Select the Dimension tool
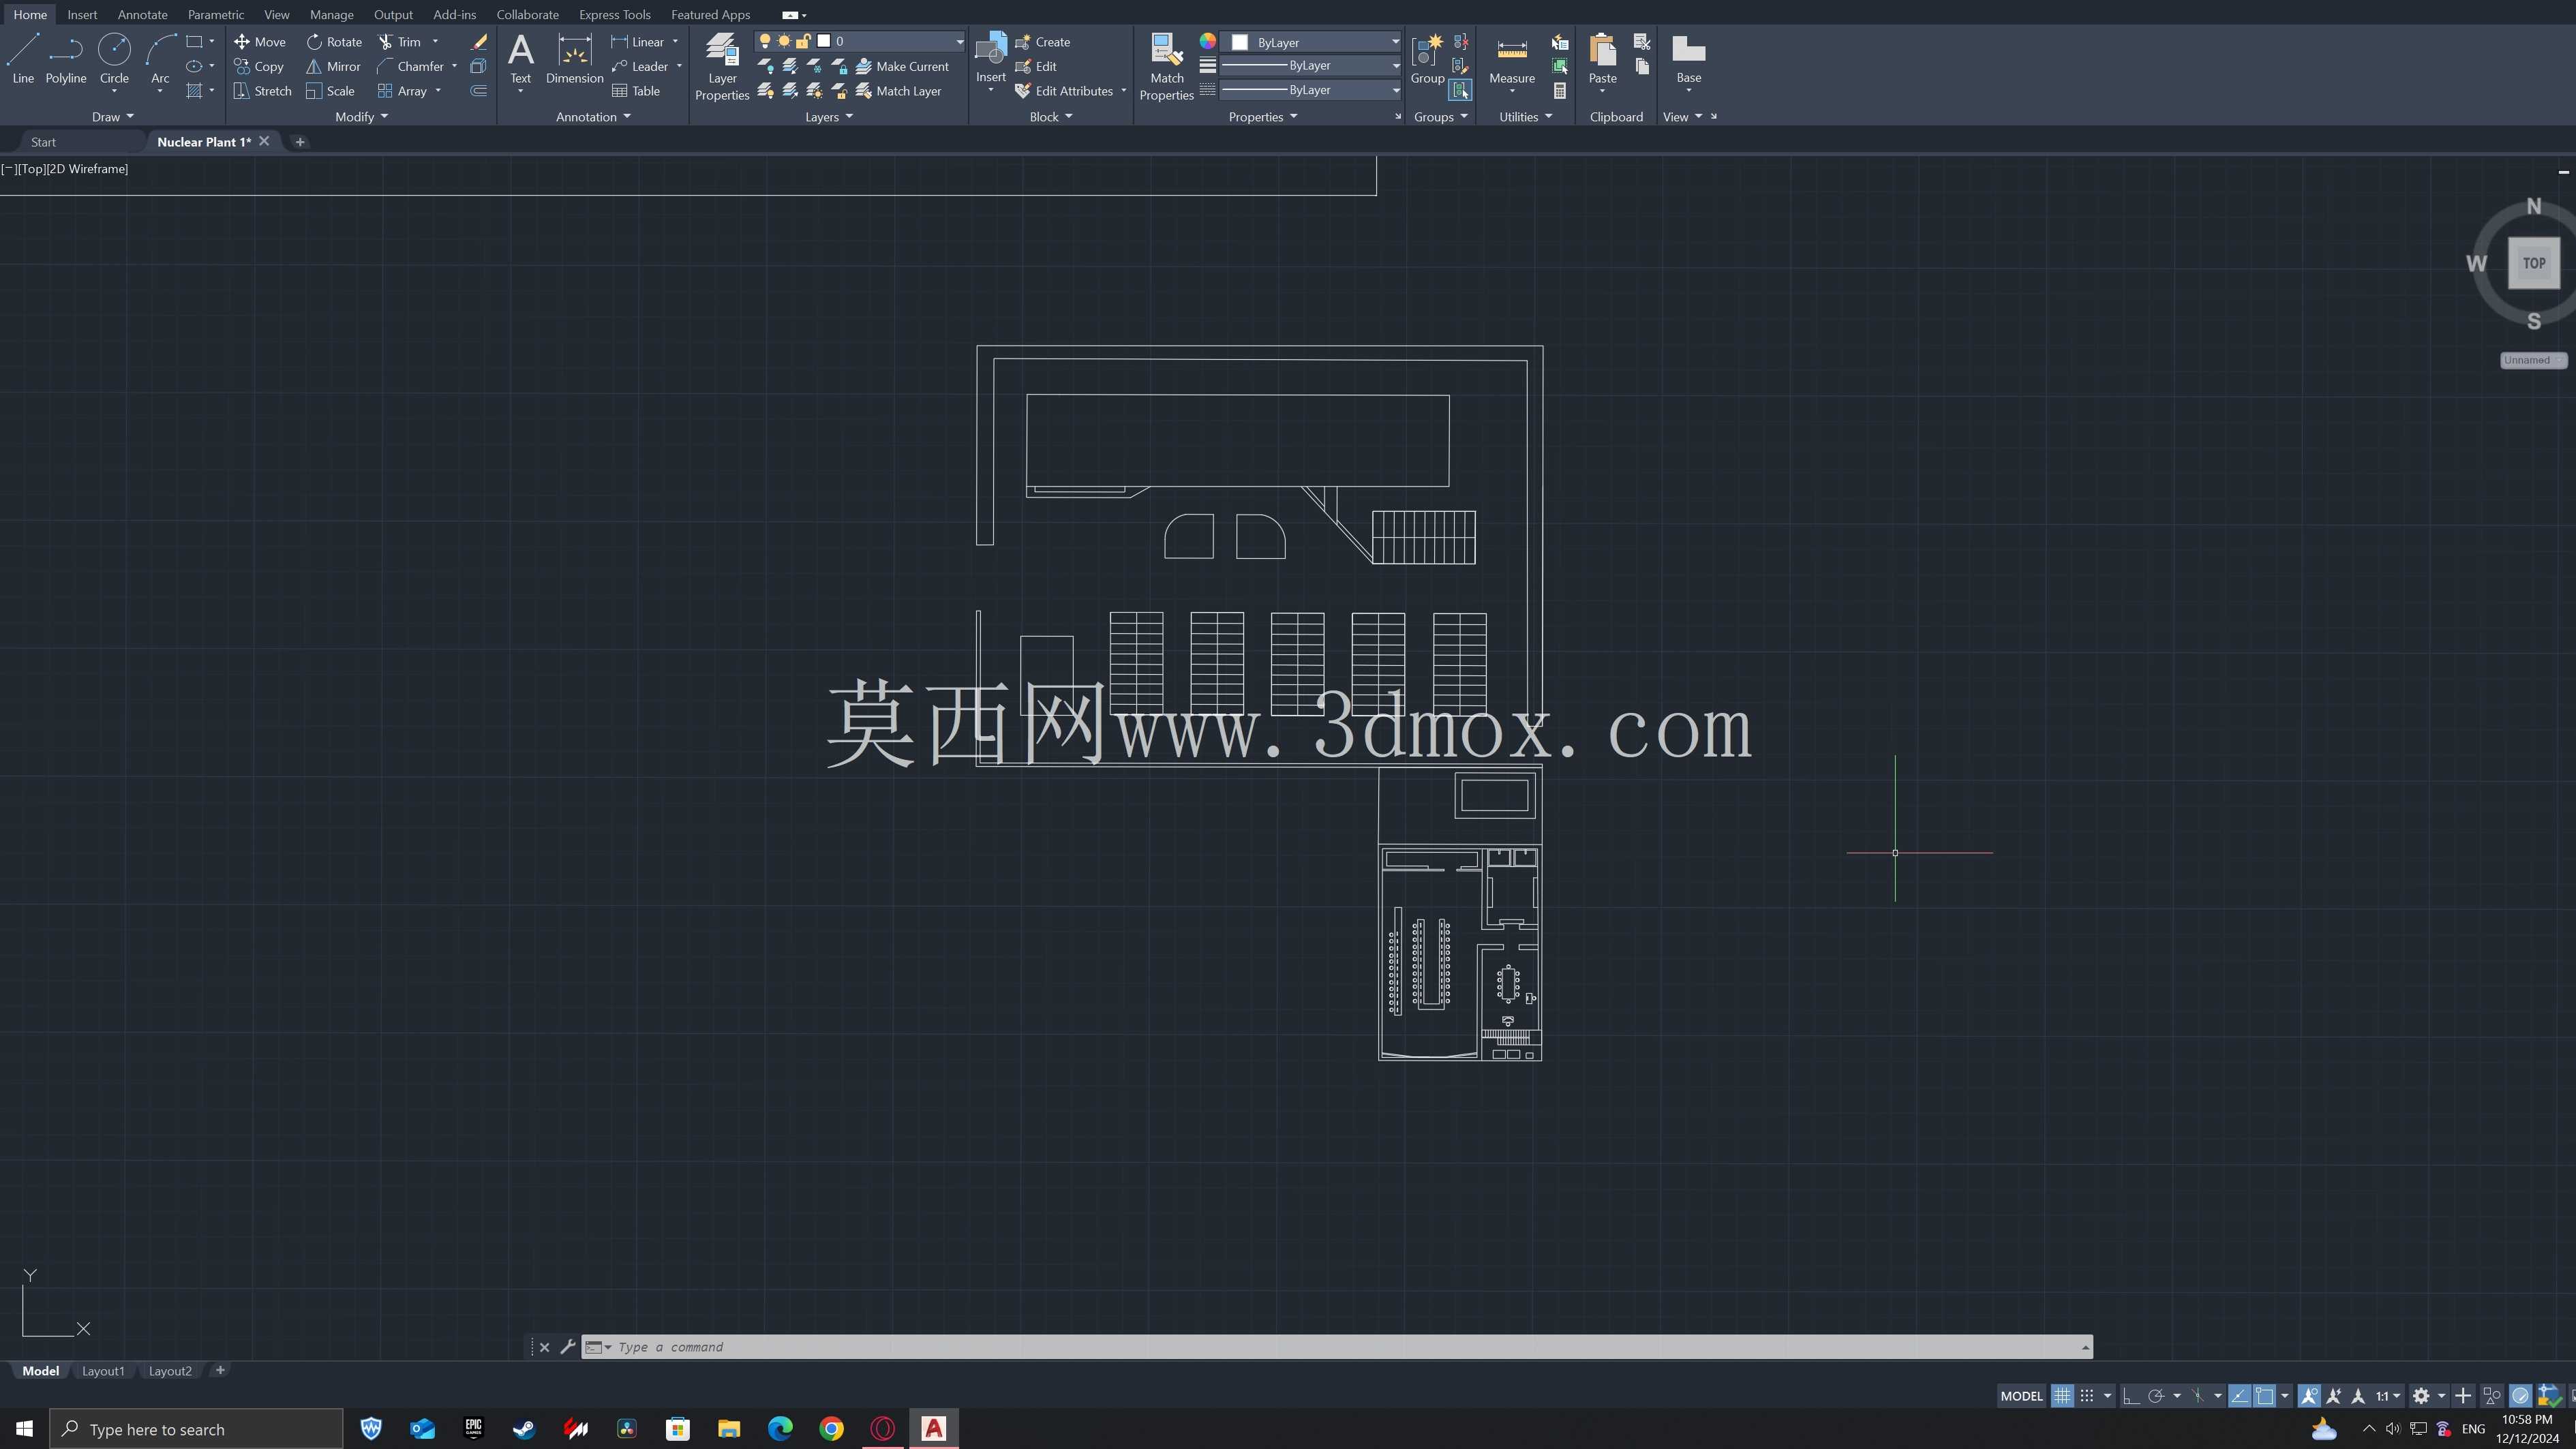The width and height of the screenshot is (2576, 1449). pyautogui.click(x=574, y=58)
